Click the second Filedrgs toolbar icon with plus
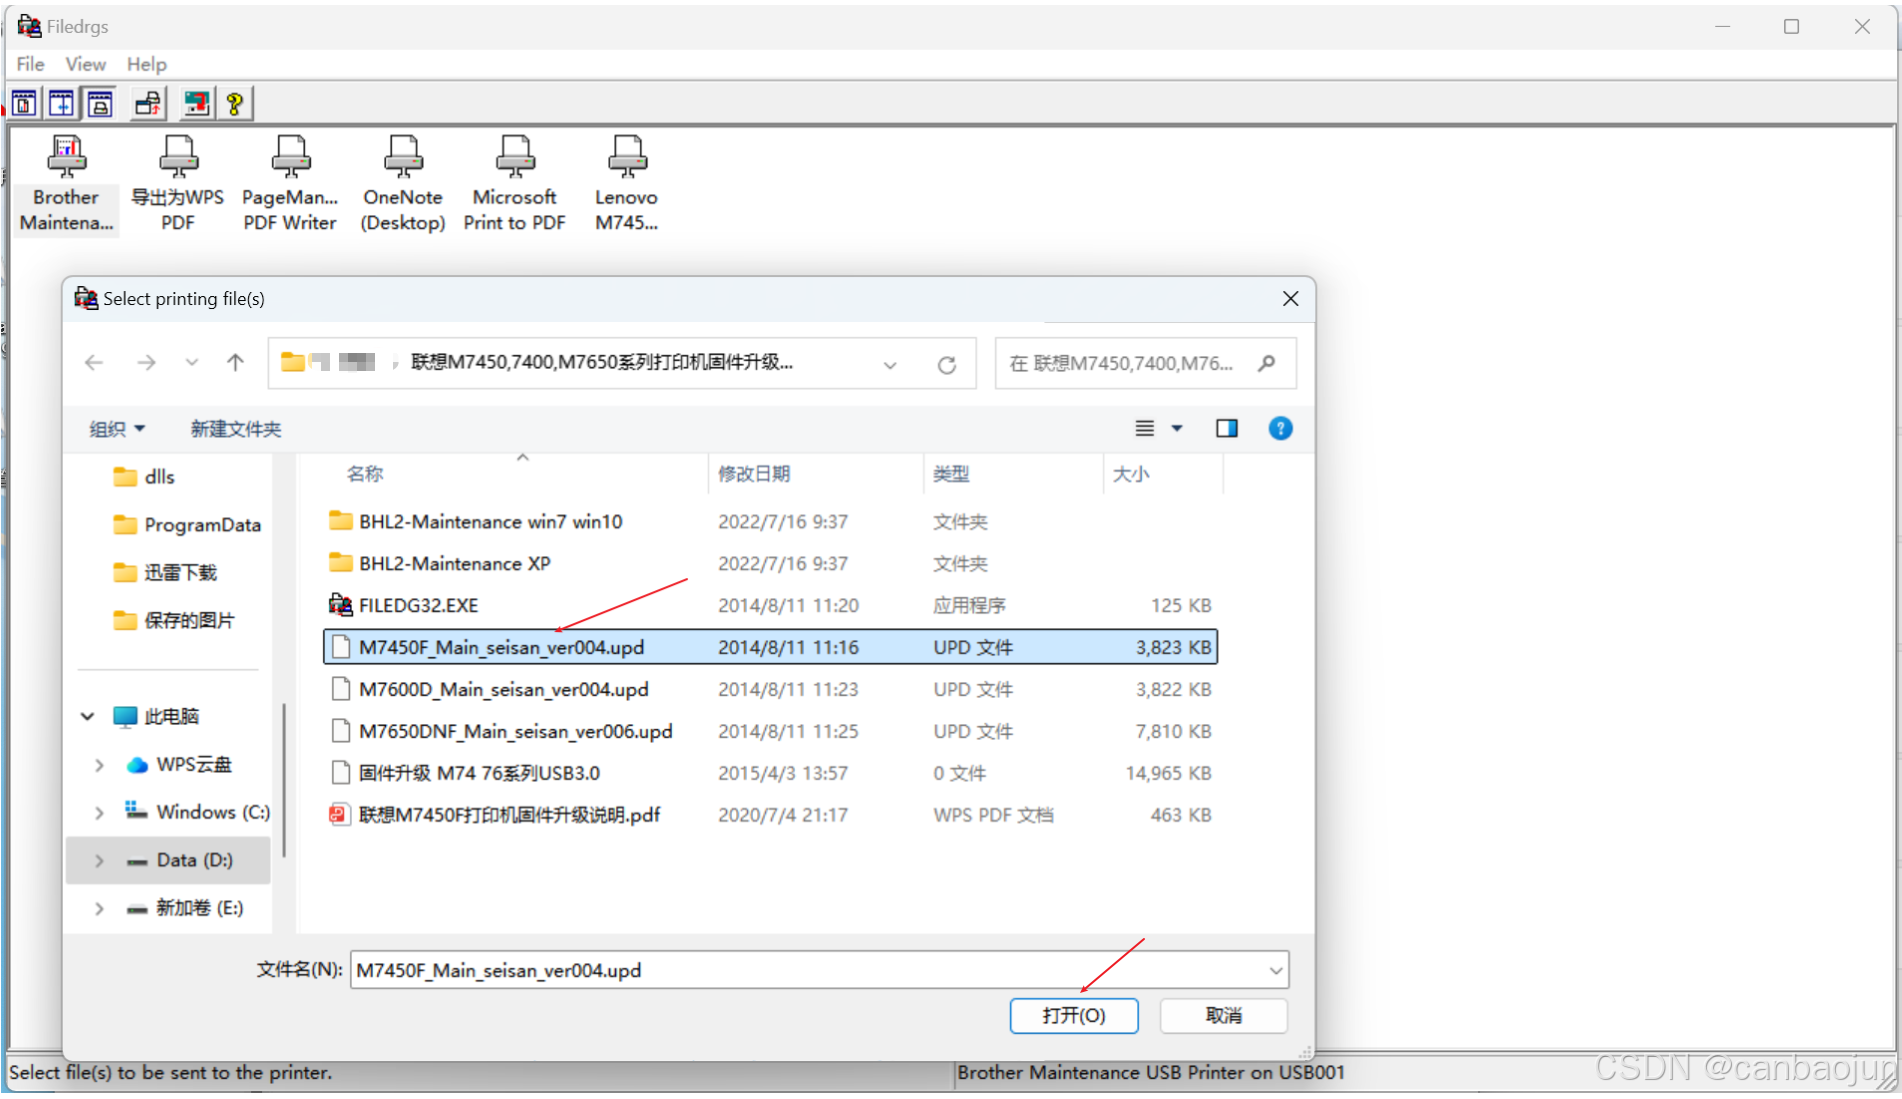1902x1099 pixels. tap(62, 103)
